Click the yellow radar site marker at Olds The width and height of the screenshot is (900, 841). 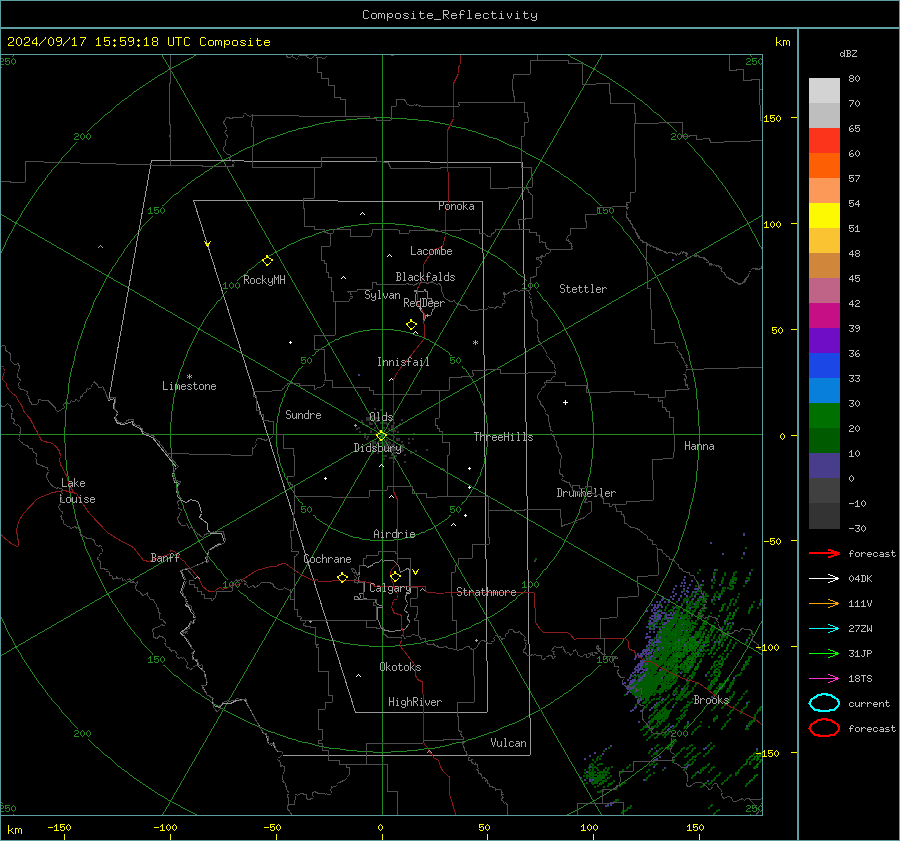[381, 436]
